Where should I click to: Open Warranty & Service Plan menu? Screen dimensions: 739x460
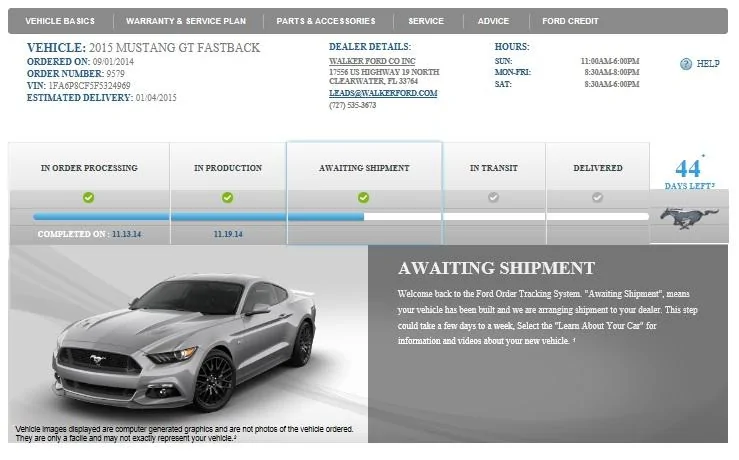click(186, 21)
